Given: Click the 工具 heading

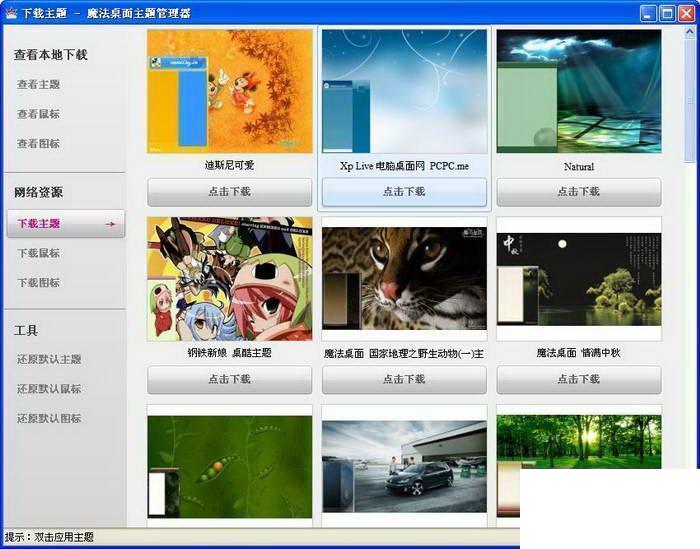Looking at the screenshot, I should (26, 331).
